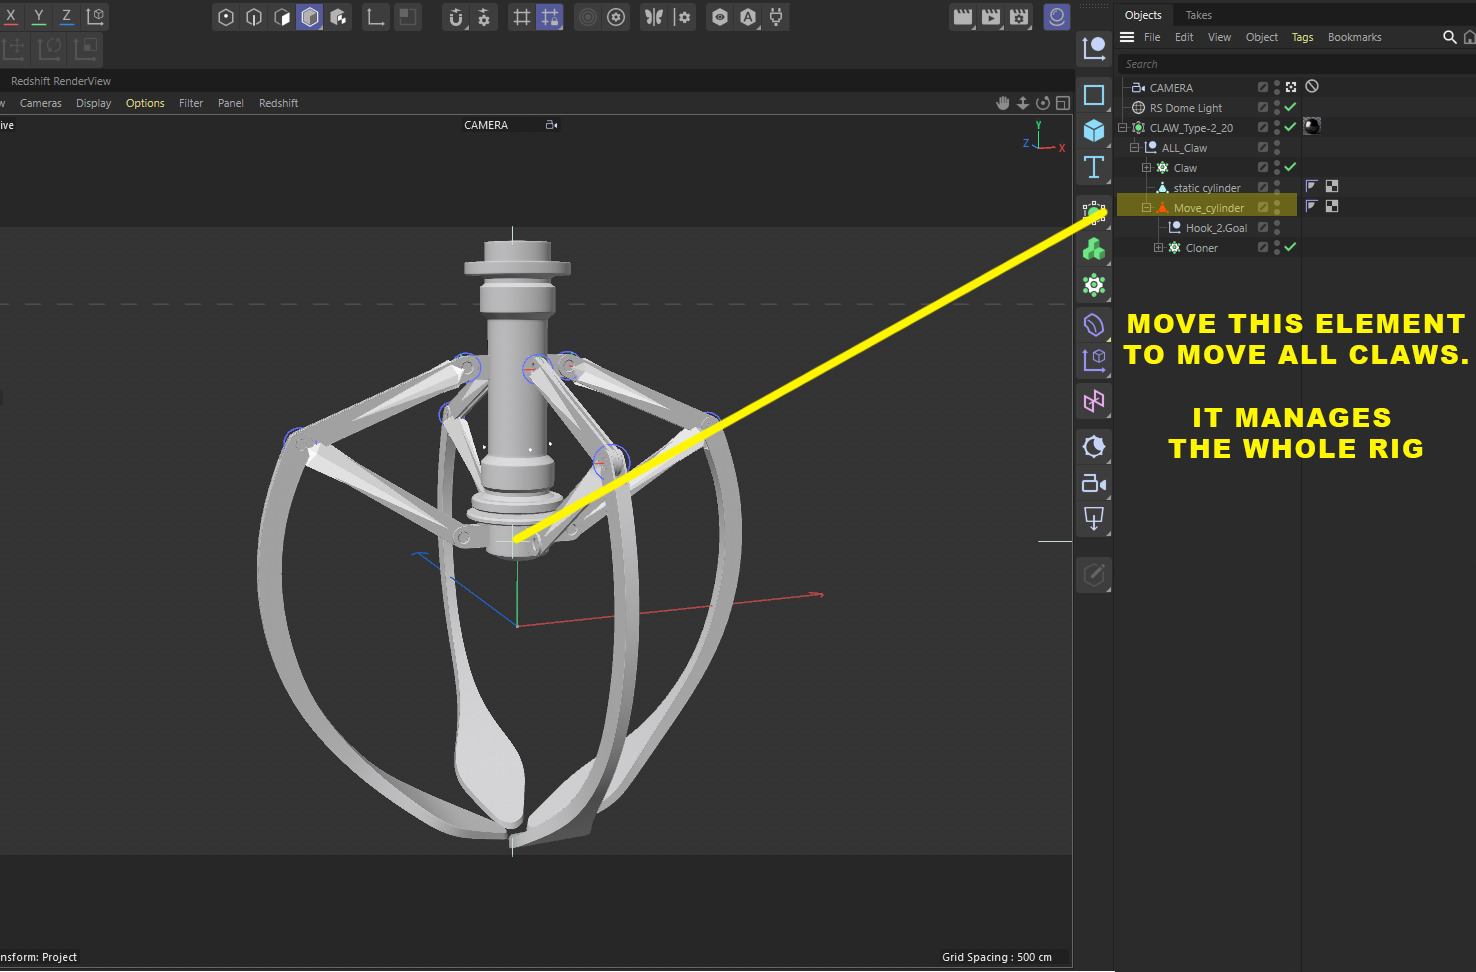Collapse the ALL_Claw tree node
The height and width of the screenshot is (972, 1476).
click(1135, 147)
